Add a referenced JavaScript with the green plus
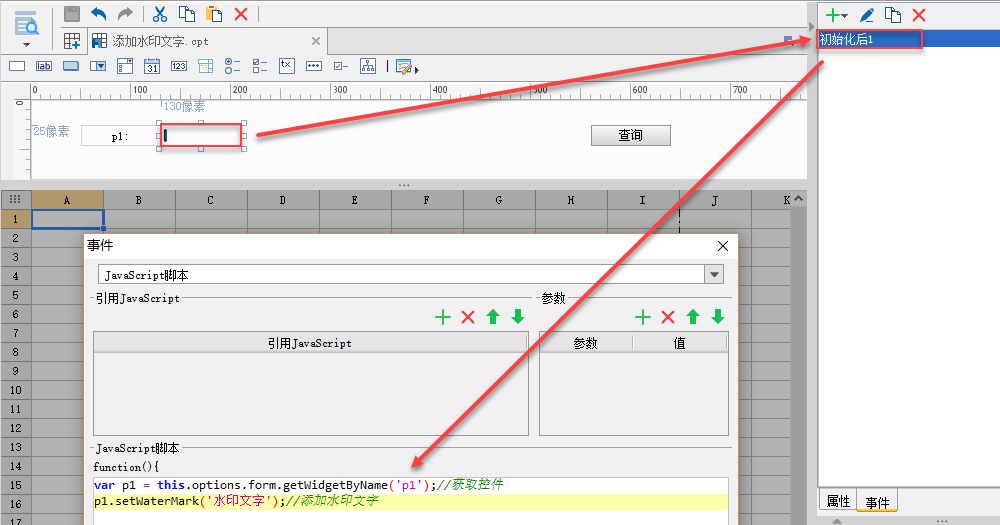 [443, 317]
